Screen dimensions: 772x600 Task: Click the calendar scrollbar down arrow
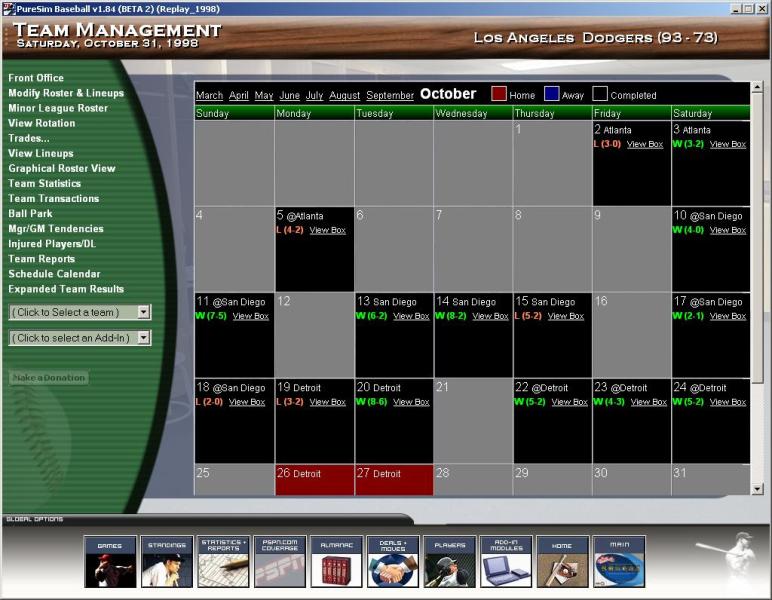757,489
